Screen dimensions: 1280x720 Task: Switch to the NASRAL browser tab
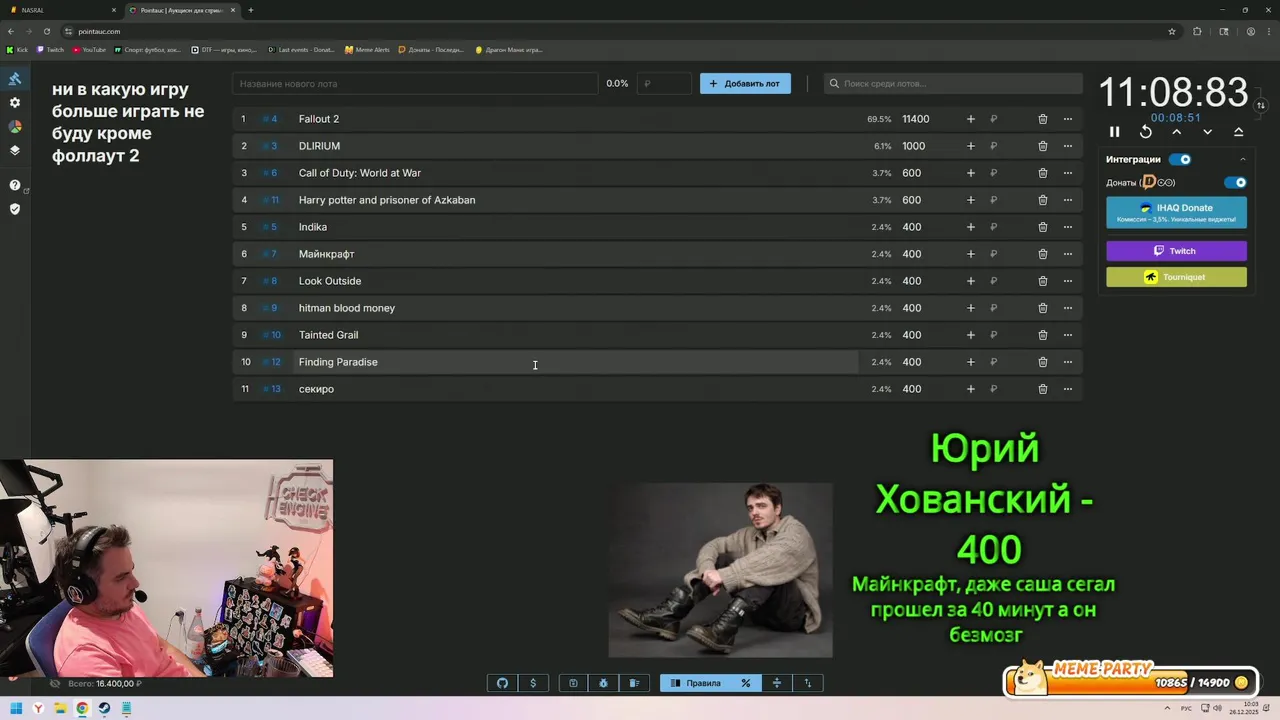pyautogui.click(x=60, y=10)
